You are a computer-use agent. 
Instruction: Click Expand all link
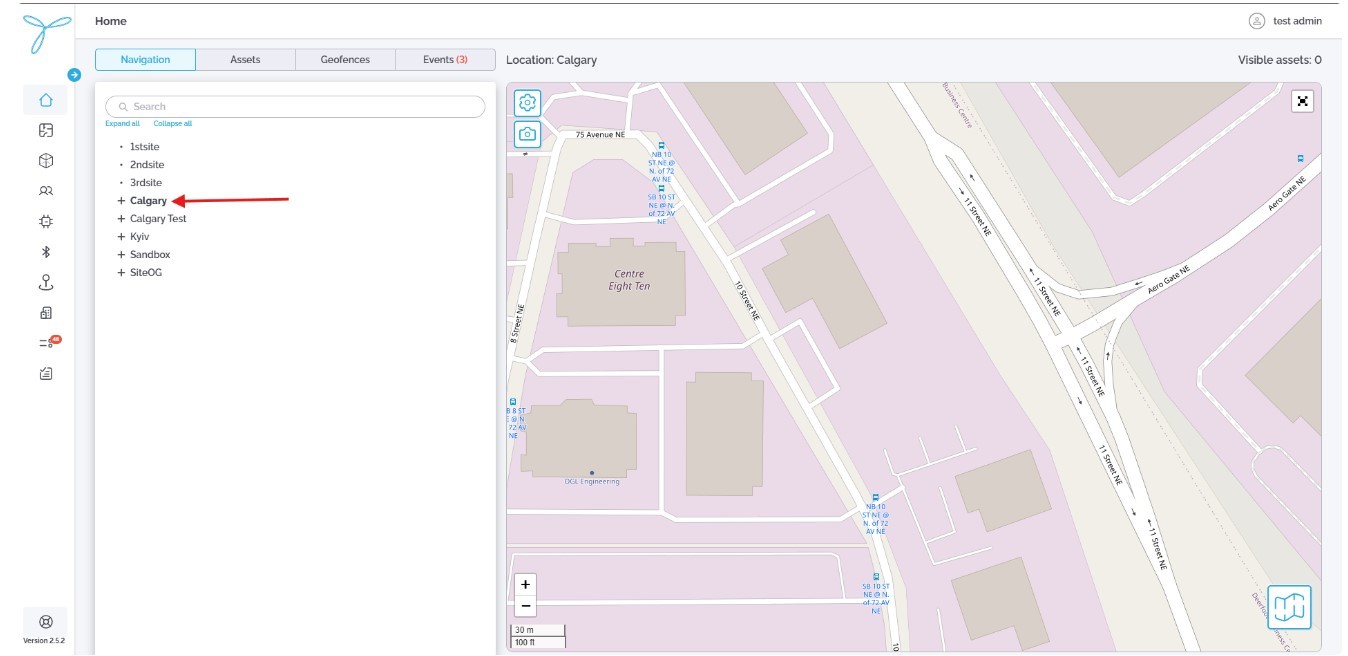click(122, 124)
